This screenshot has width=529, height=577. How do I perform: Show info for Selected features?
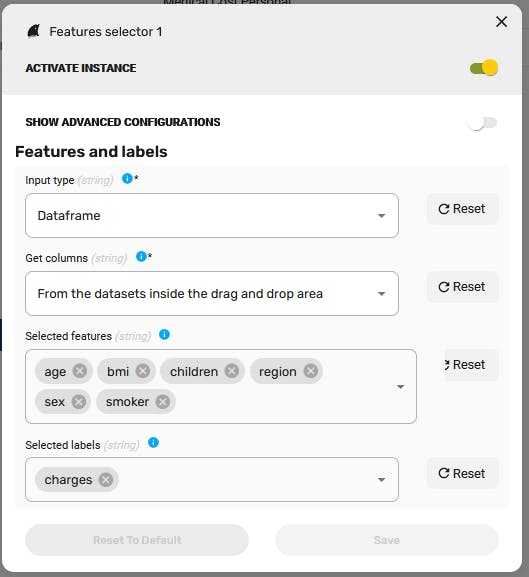(x=164, y=334)
